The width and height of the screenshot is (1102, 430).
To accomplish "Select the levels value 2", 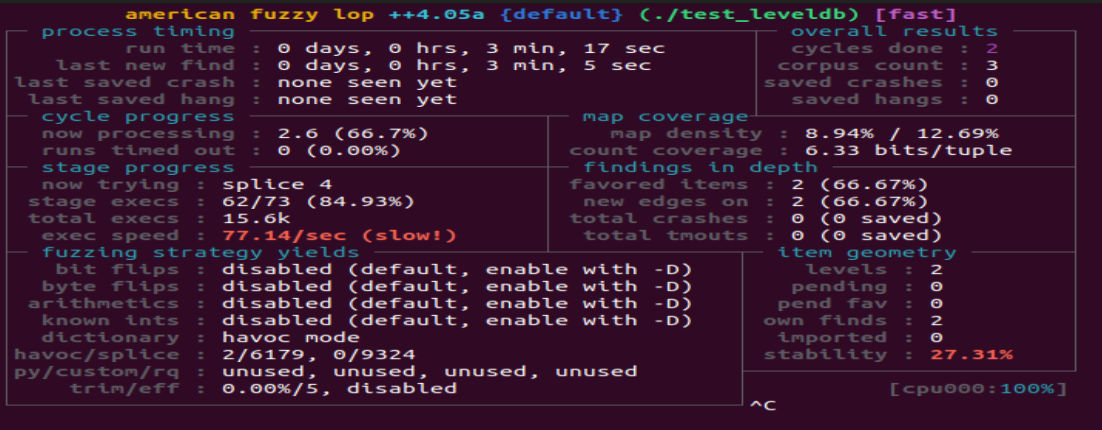I will 936,269.
